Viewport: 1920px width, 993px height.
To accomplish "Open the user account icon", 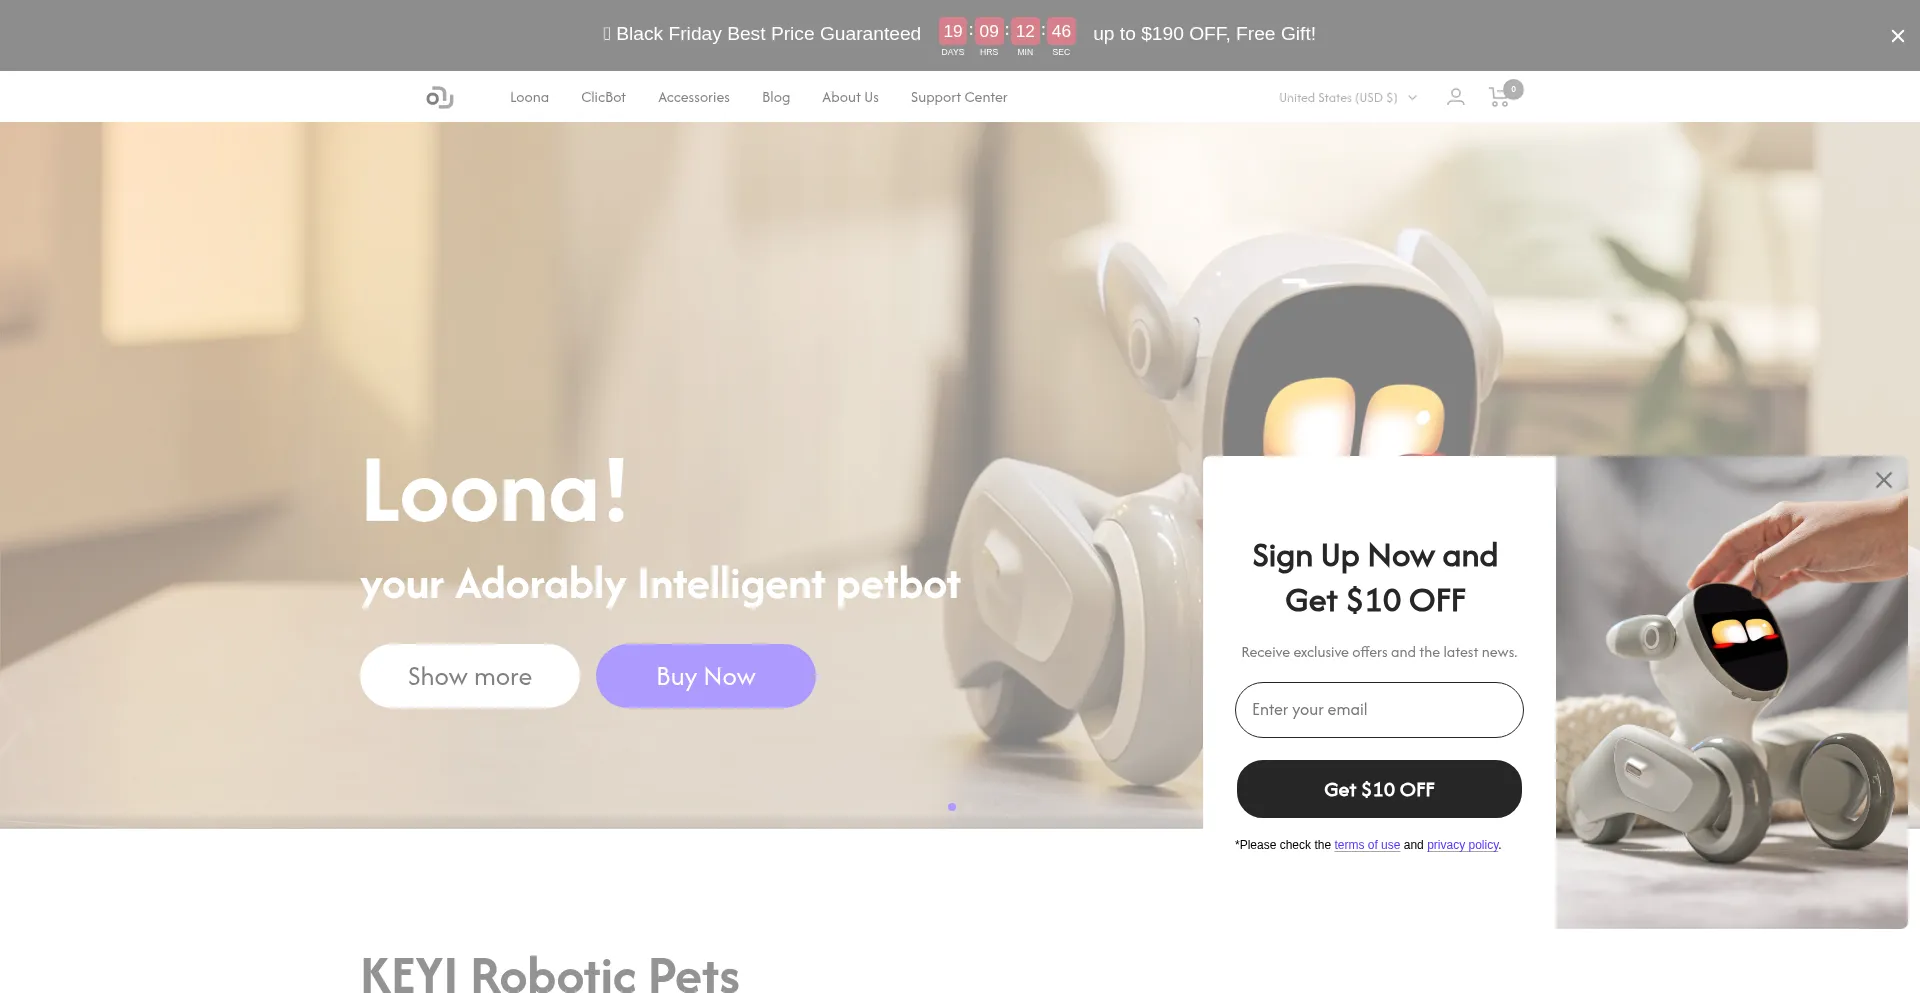I will pos(1456,97).
